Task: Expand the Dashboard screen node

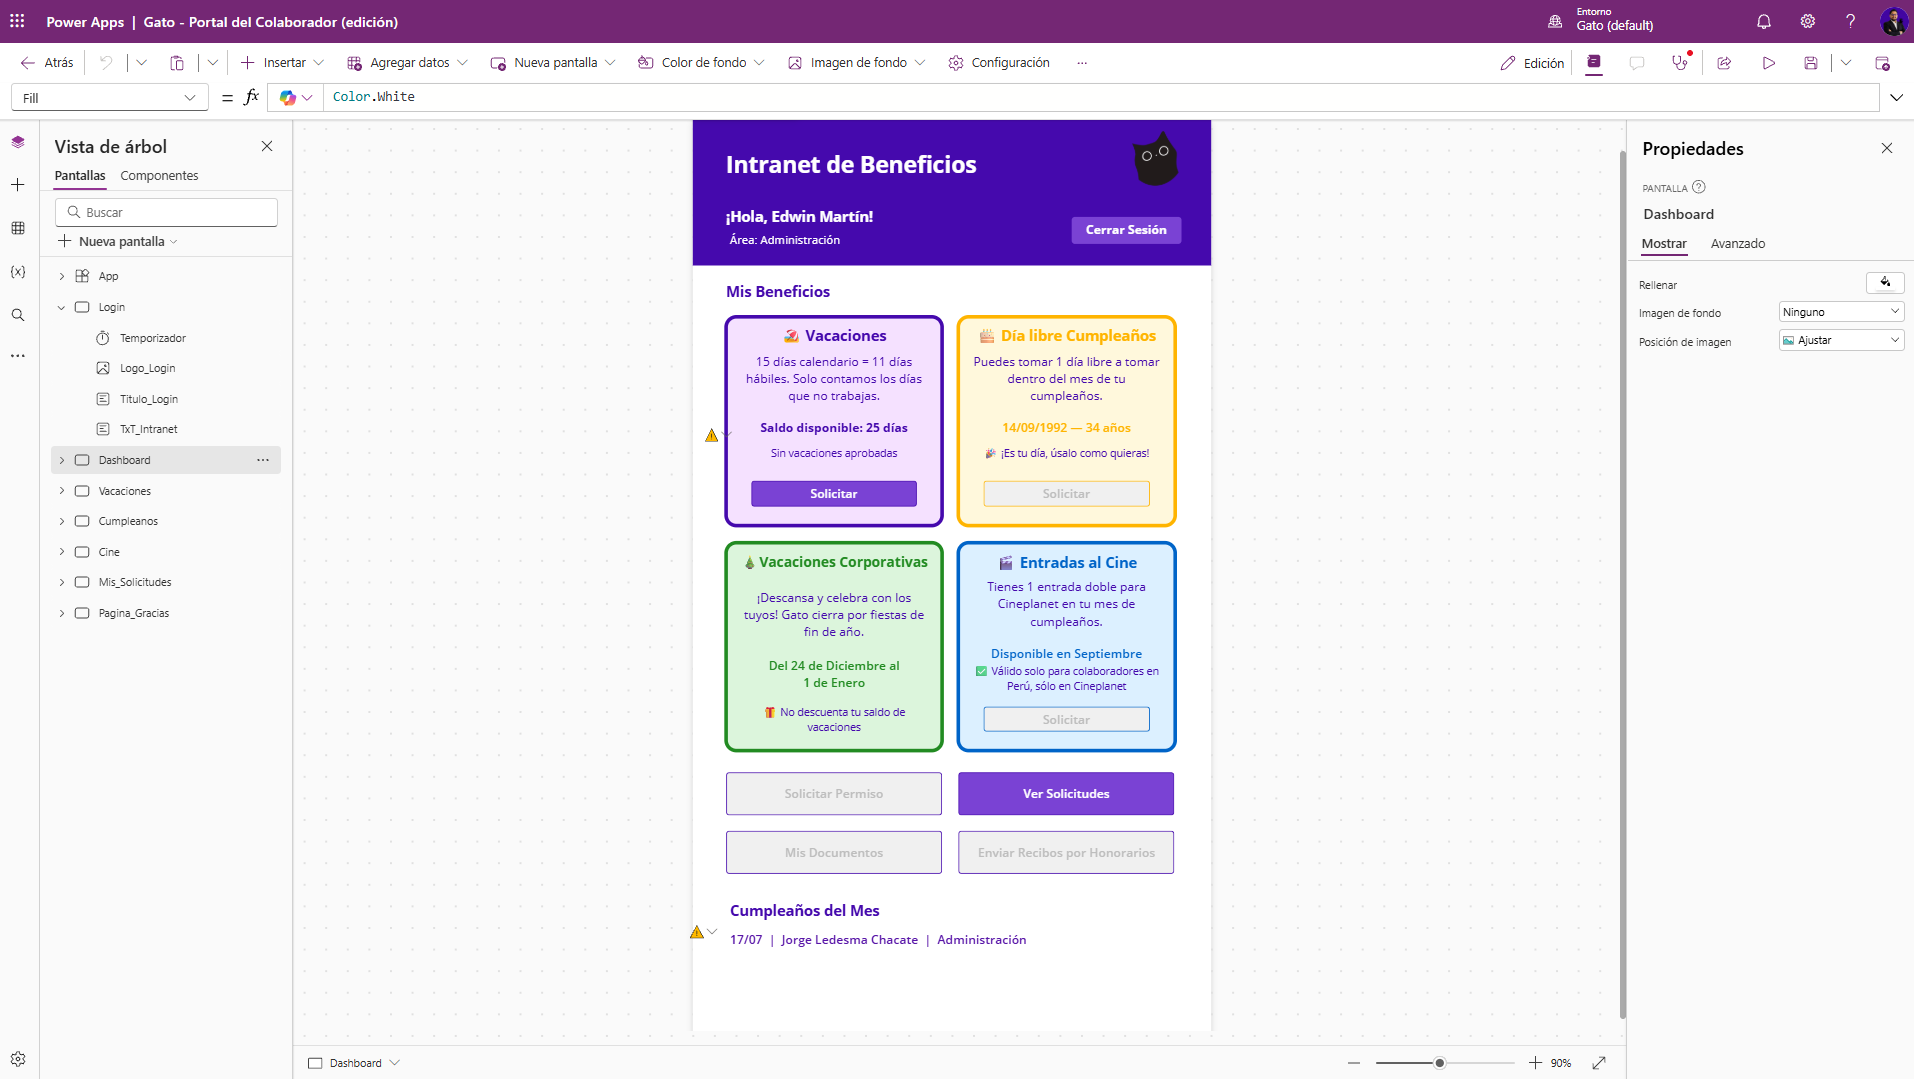Action: [x=62, y=460]
